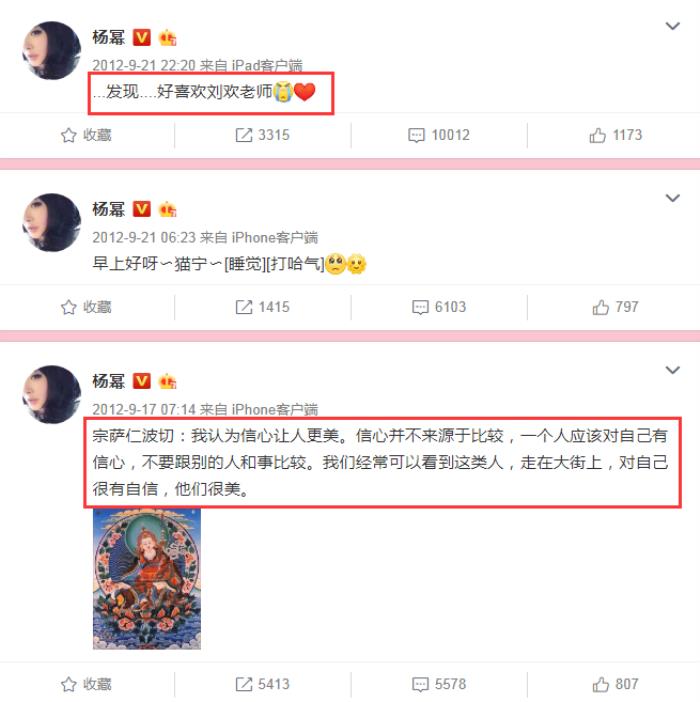Open 杨幂 username on the first post
The height and width of the screenshot is (702, 700).
[x=108, y=37]
